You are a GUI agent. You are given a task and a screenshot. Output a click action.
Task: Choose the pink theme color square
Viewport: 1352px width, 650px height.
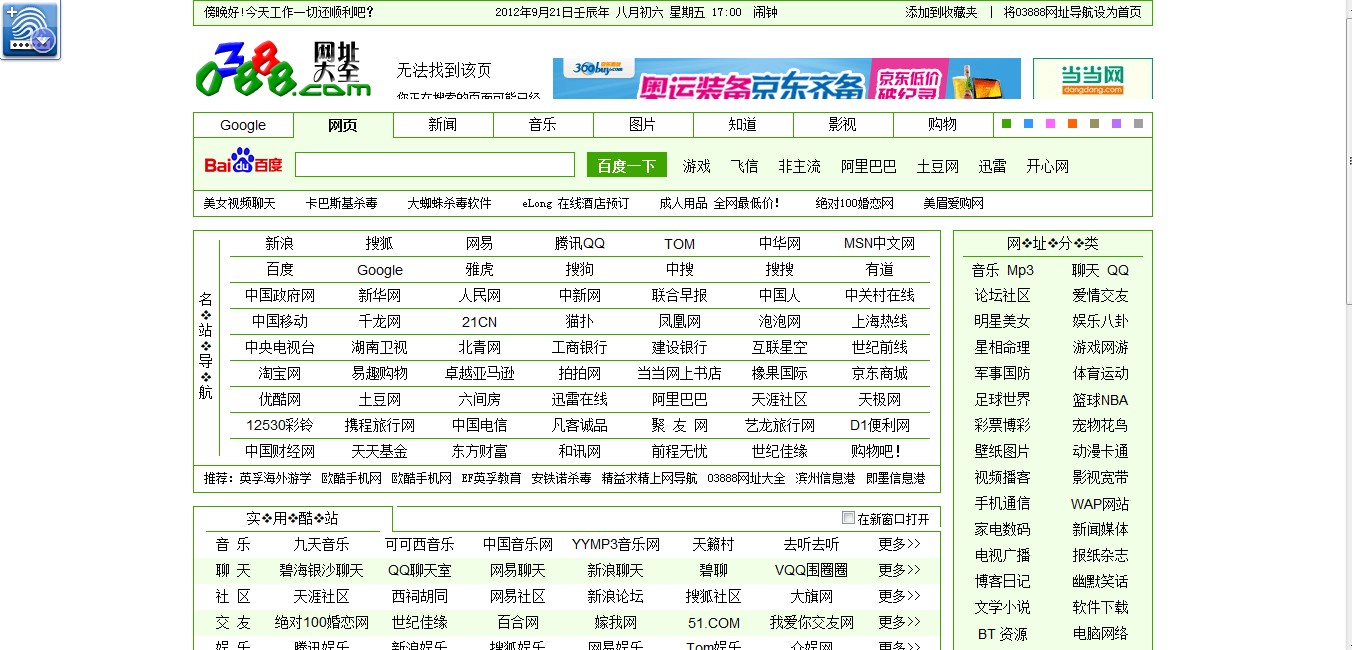click(x=1051, y=124)
